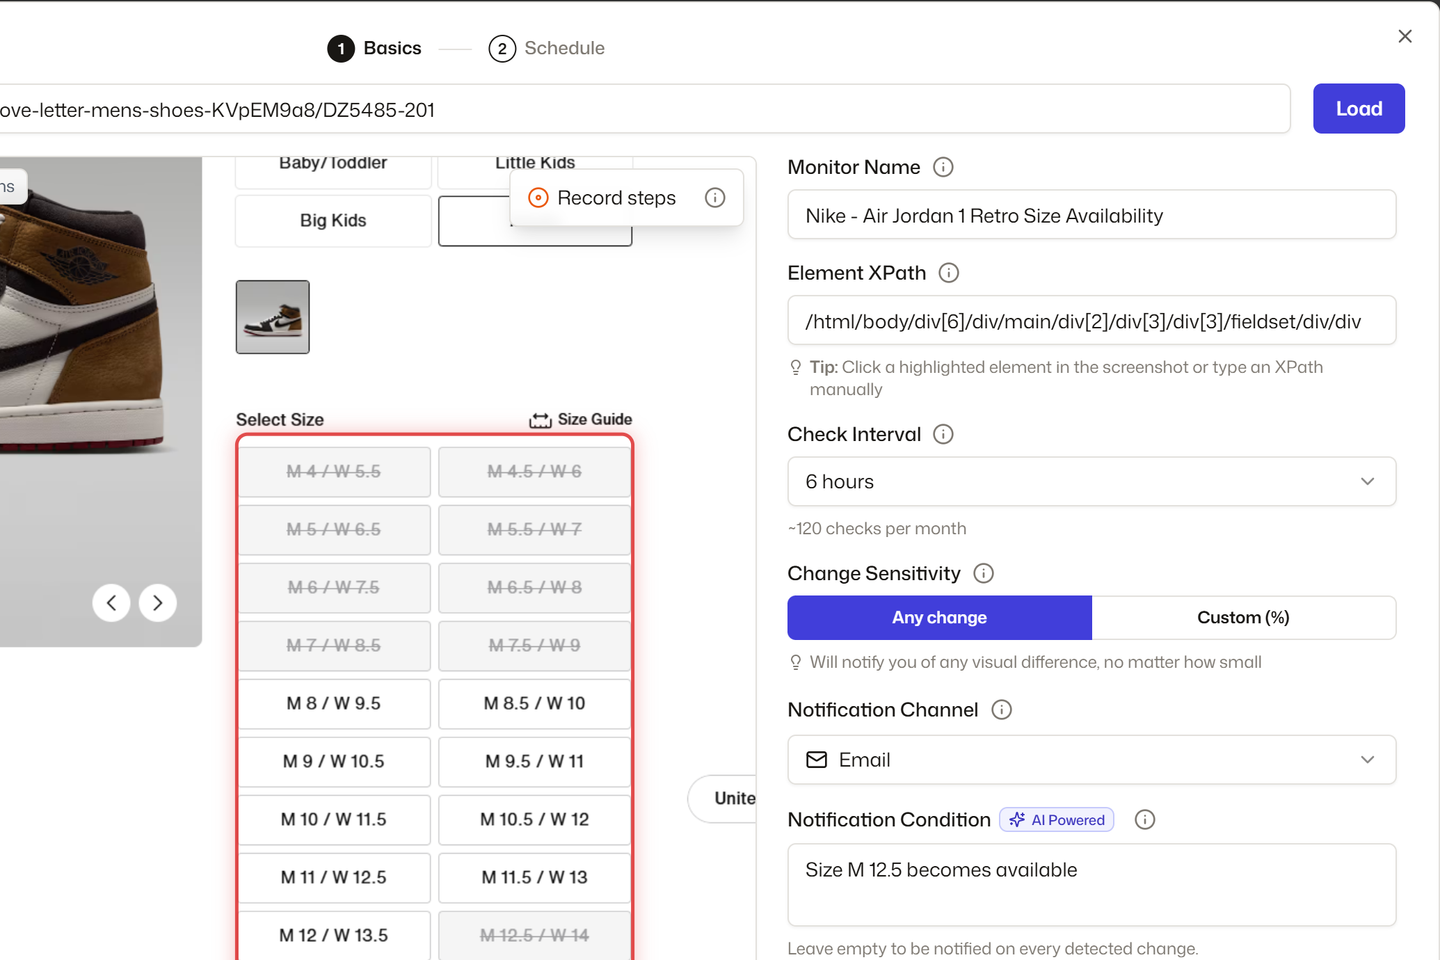Open the Notification Channel Email dropdown

1092,760
